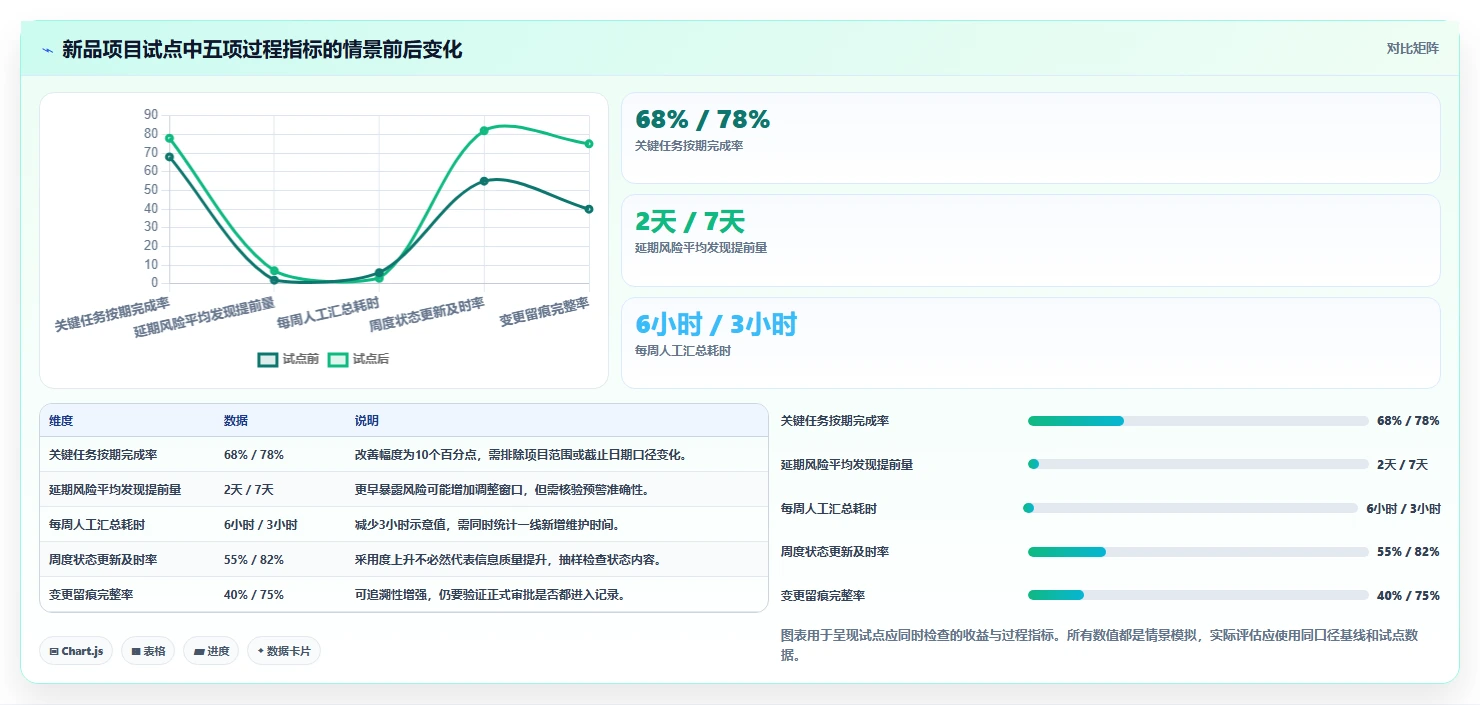Open the 对比矩阵 label in header
The height and width of the screenshot is (705, 1480).
[1413, 48]
